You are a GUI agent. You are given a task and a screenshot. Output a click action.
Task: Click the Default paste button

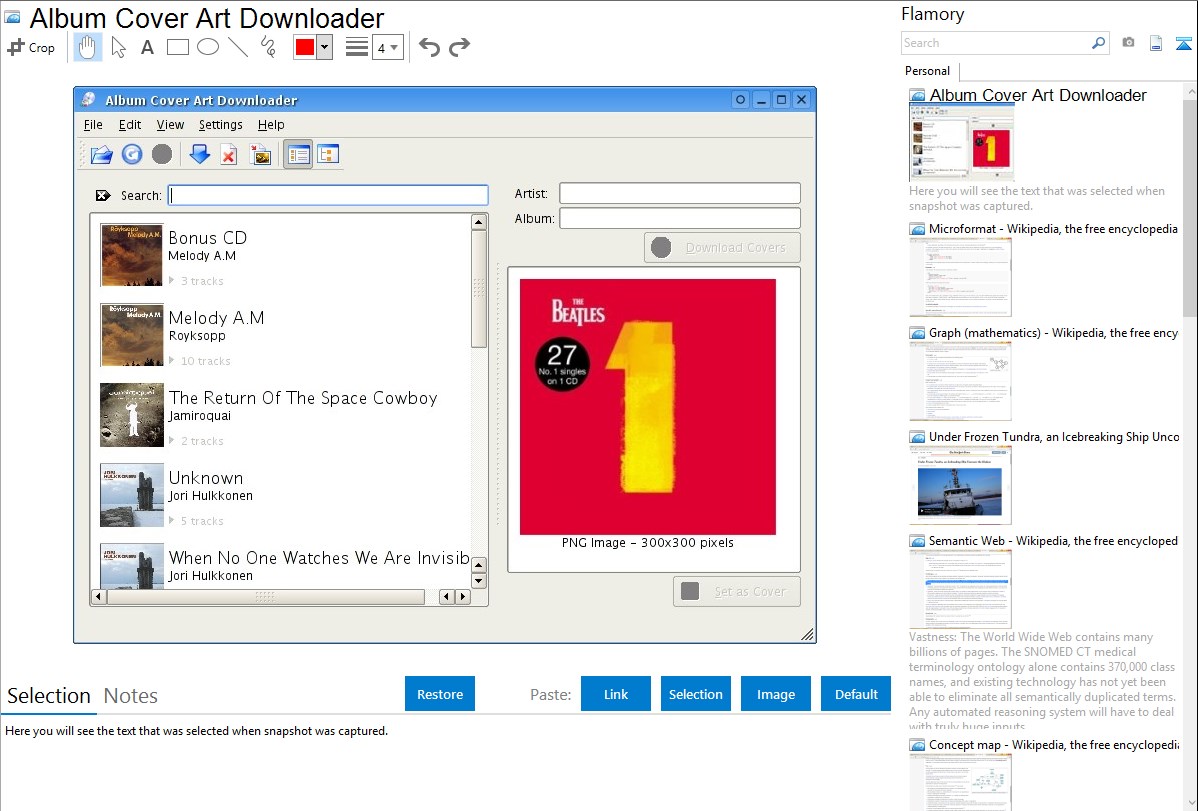[856, 694]
